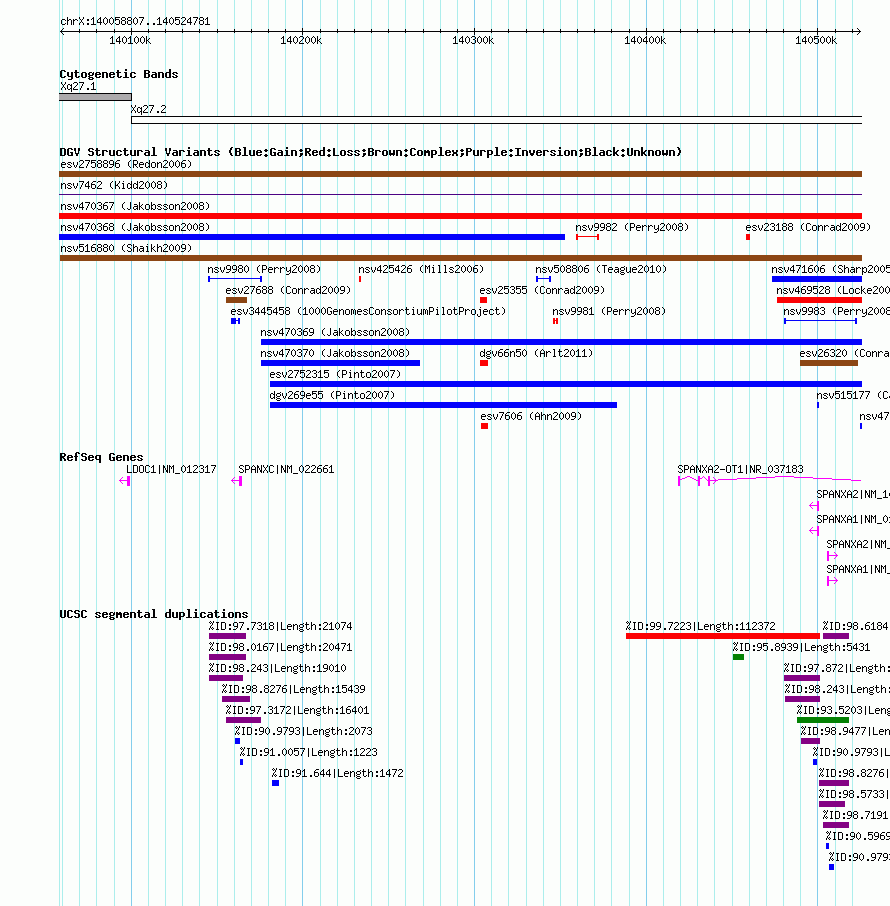Click the %ID:98.9477 duplication label
890x906 pixels.
point(845,731)
